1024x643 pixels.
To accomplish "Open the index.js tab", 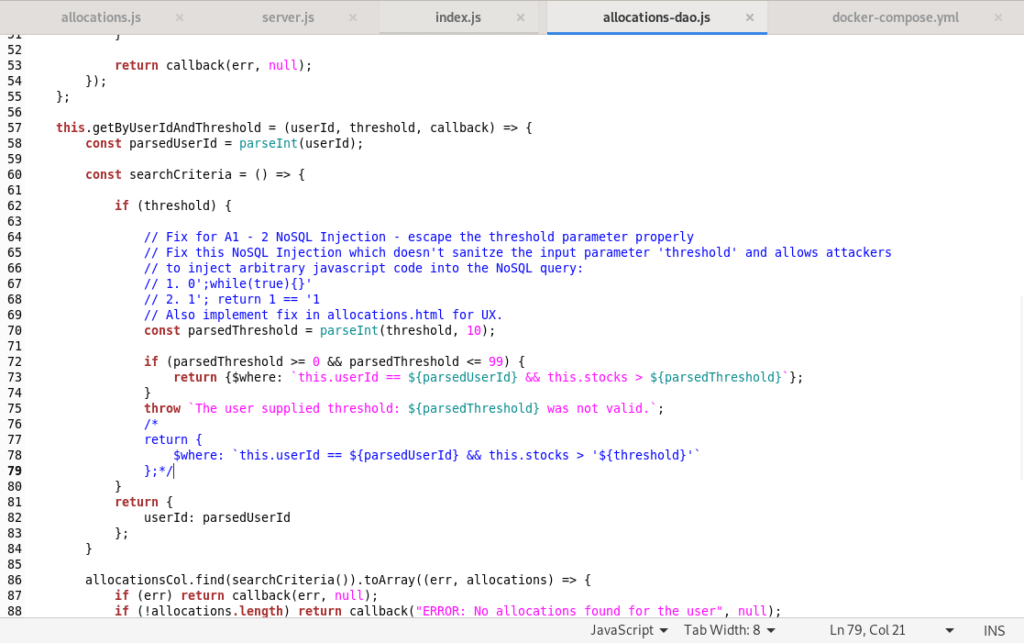I will tap(458, 18).
